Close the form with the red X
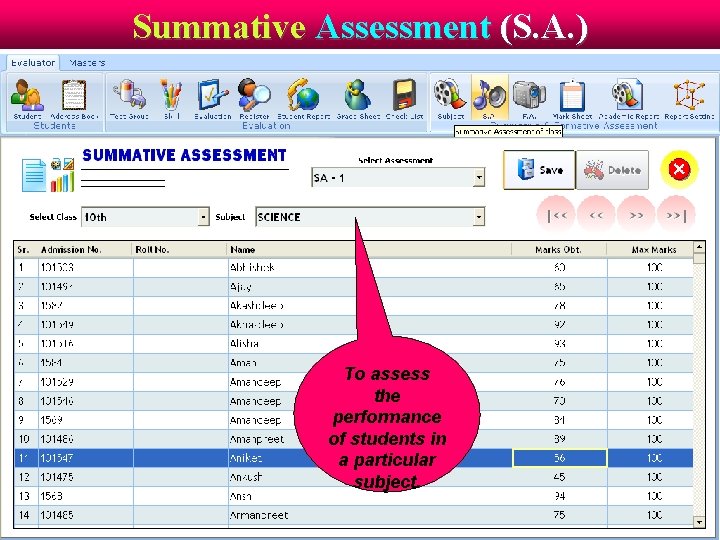The height and width of the screenshot is (540, 720). [x=679, y=169]
